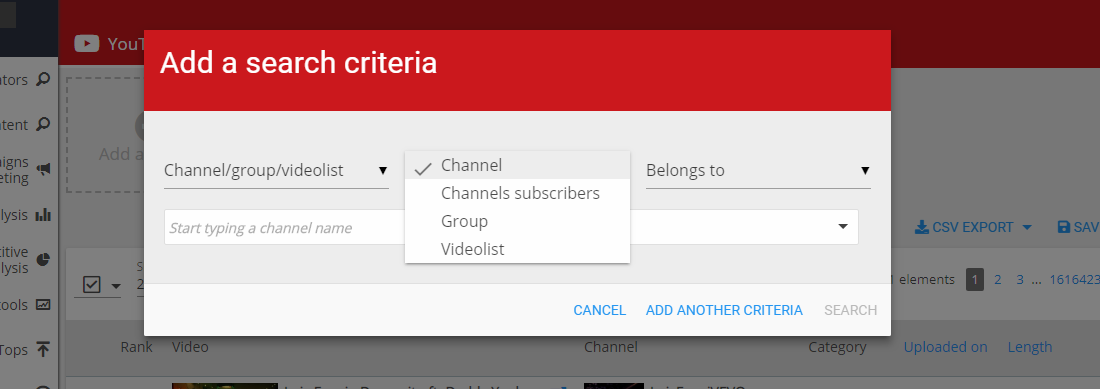Click the Category column header
Screen dimensions: 1100x389
(x=837, y=347)
